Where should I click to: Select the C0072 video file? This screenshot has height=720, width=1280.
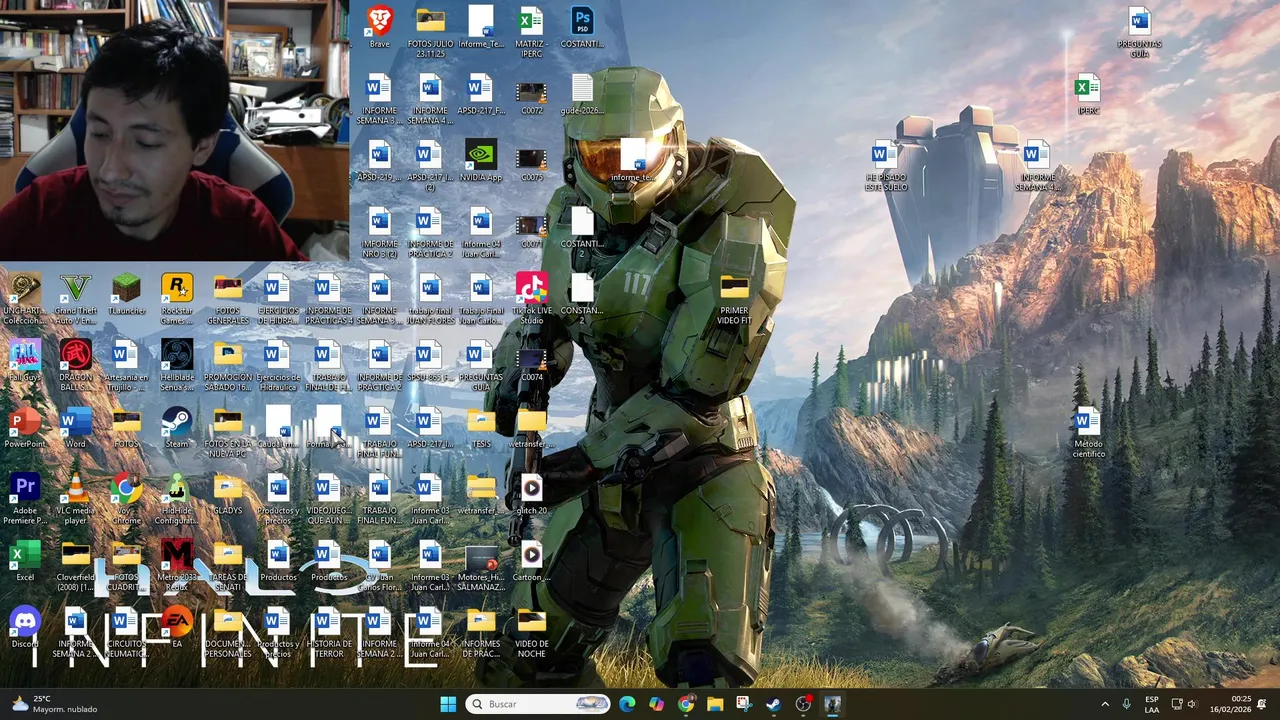(x=532, y=98)
